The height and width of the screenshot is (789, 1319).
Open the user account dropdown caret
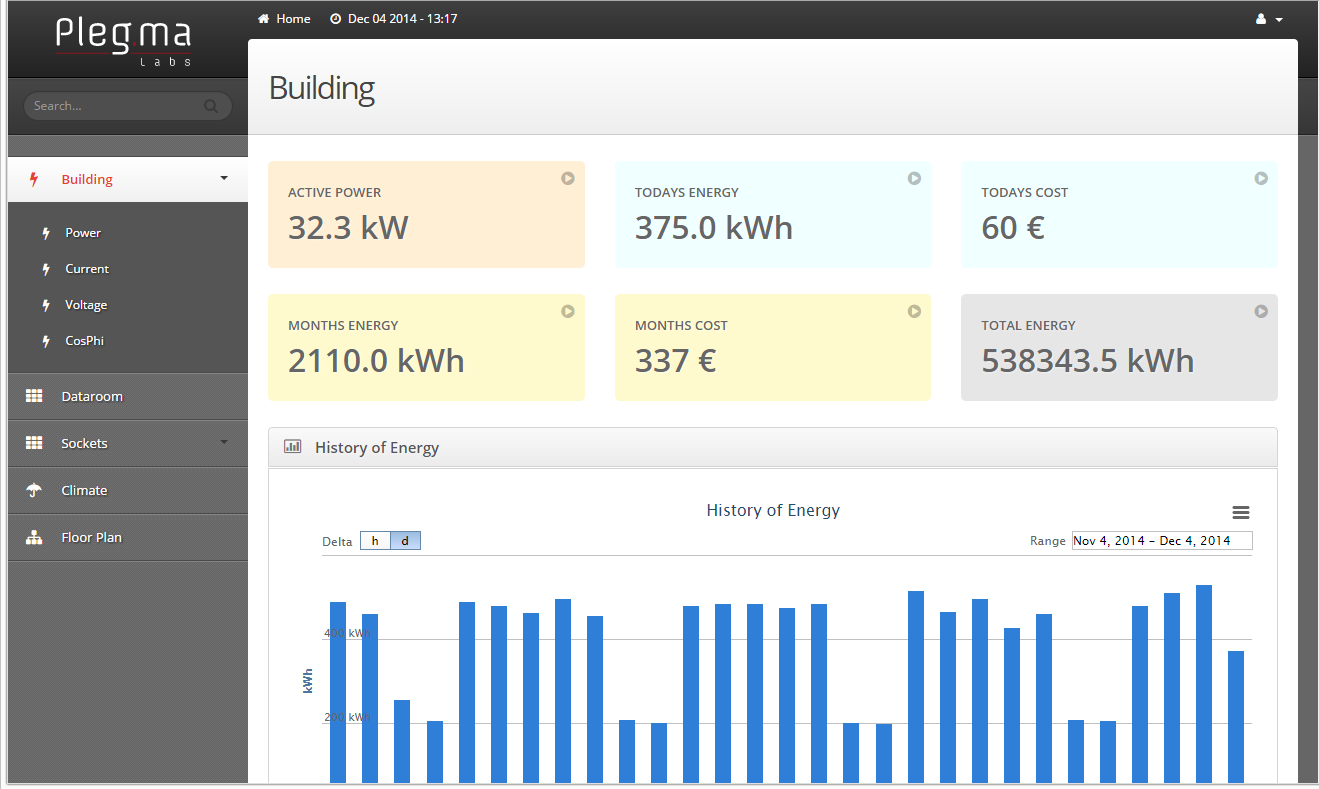pos(1279,20)
